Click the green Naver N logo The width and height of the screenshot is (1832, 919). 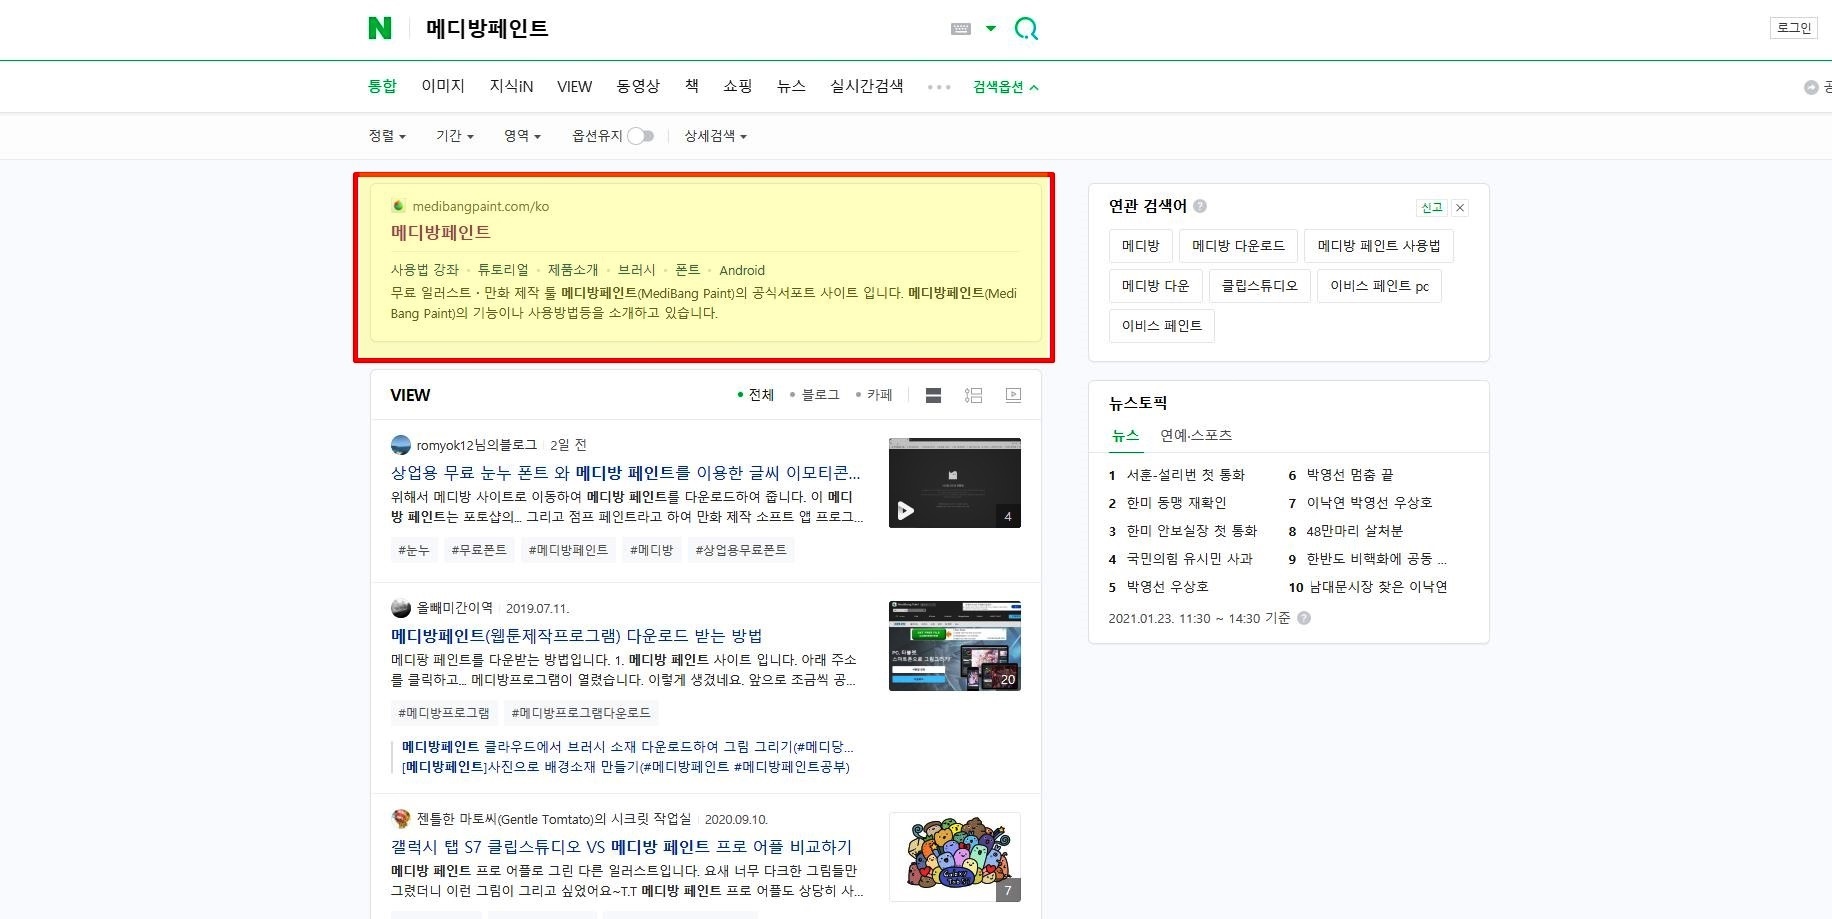pos(380,28)
